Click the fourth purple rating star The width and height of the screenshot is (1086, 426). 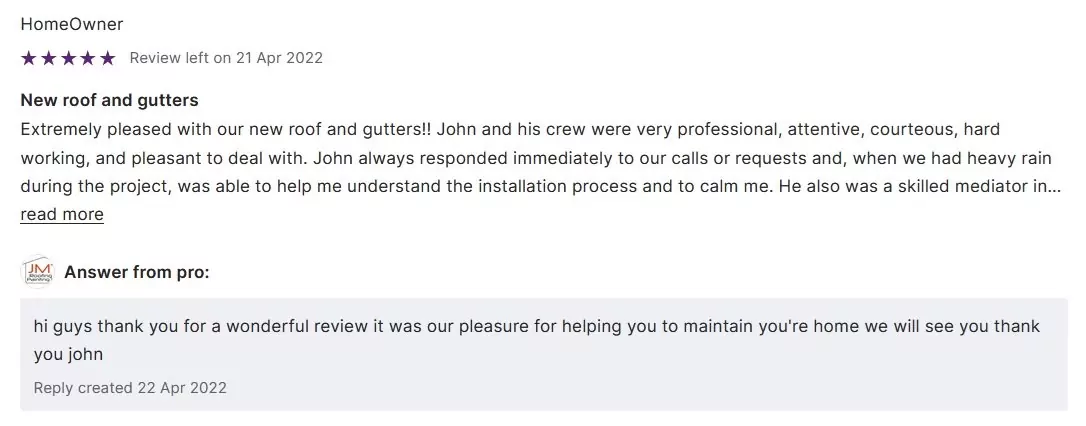tap(88, 58)
